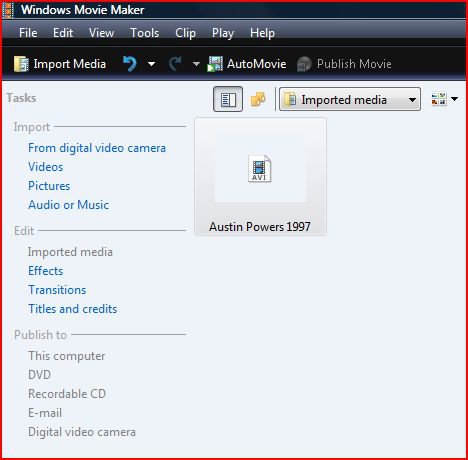Click From digital video camera link

coord(97,148)
